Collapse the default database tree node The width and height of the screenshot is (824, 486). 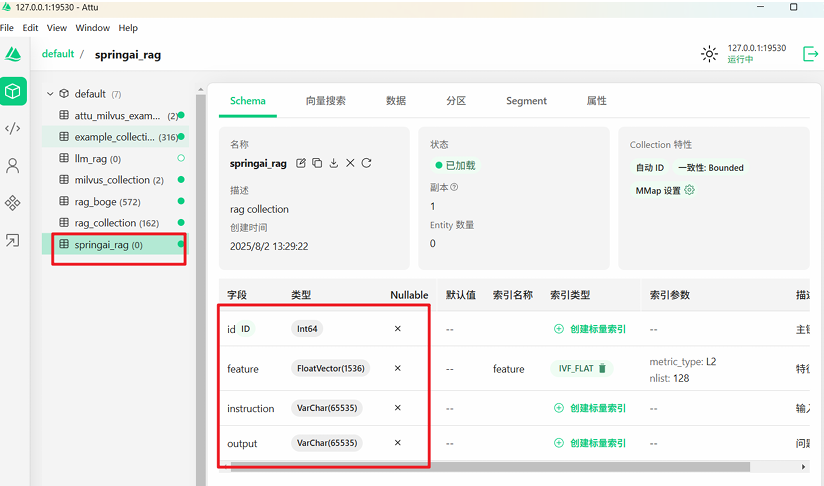[x=51, y=94]
